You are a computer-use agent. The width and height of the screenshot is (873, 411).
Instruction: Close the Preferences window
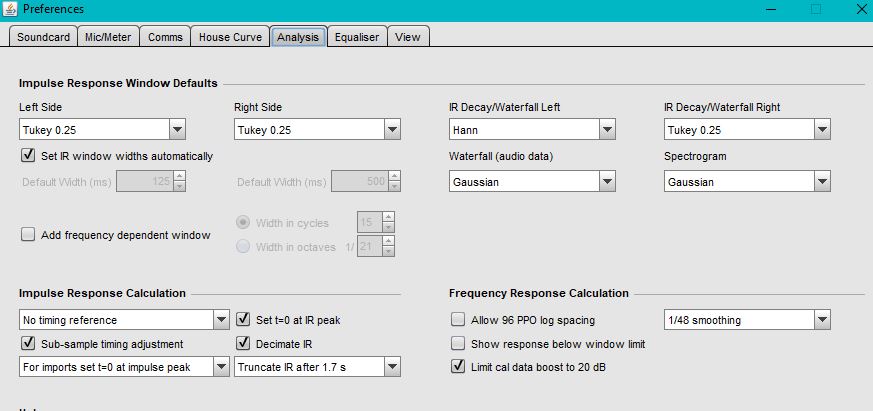click(861, 9)
